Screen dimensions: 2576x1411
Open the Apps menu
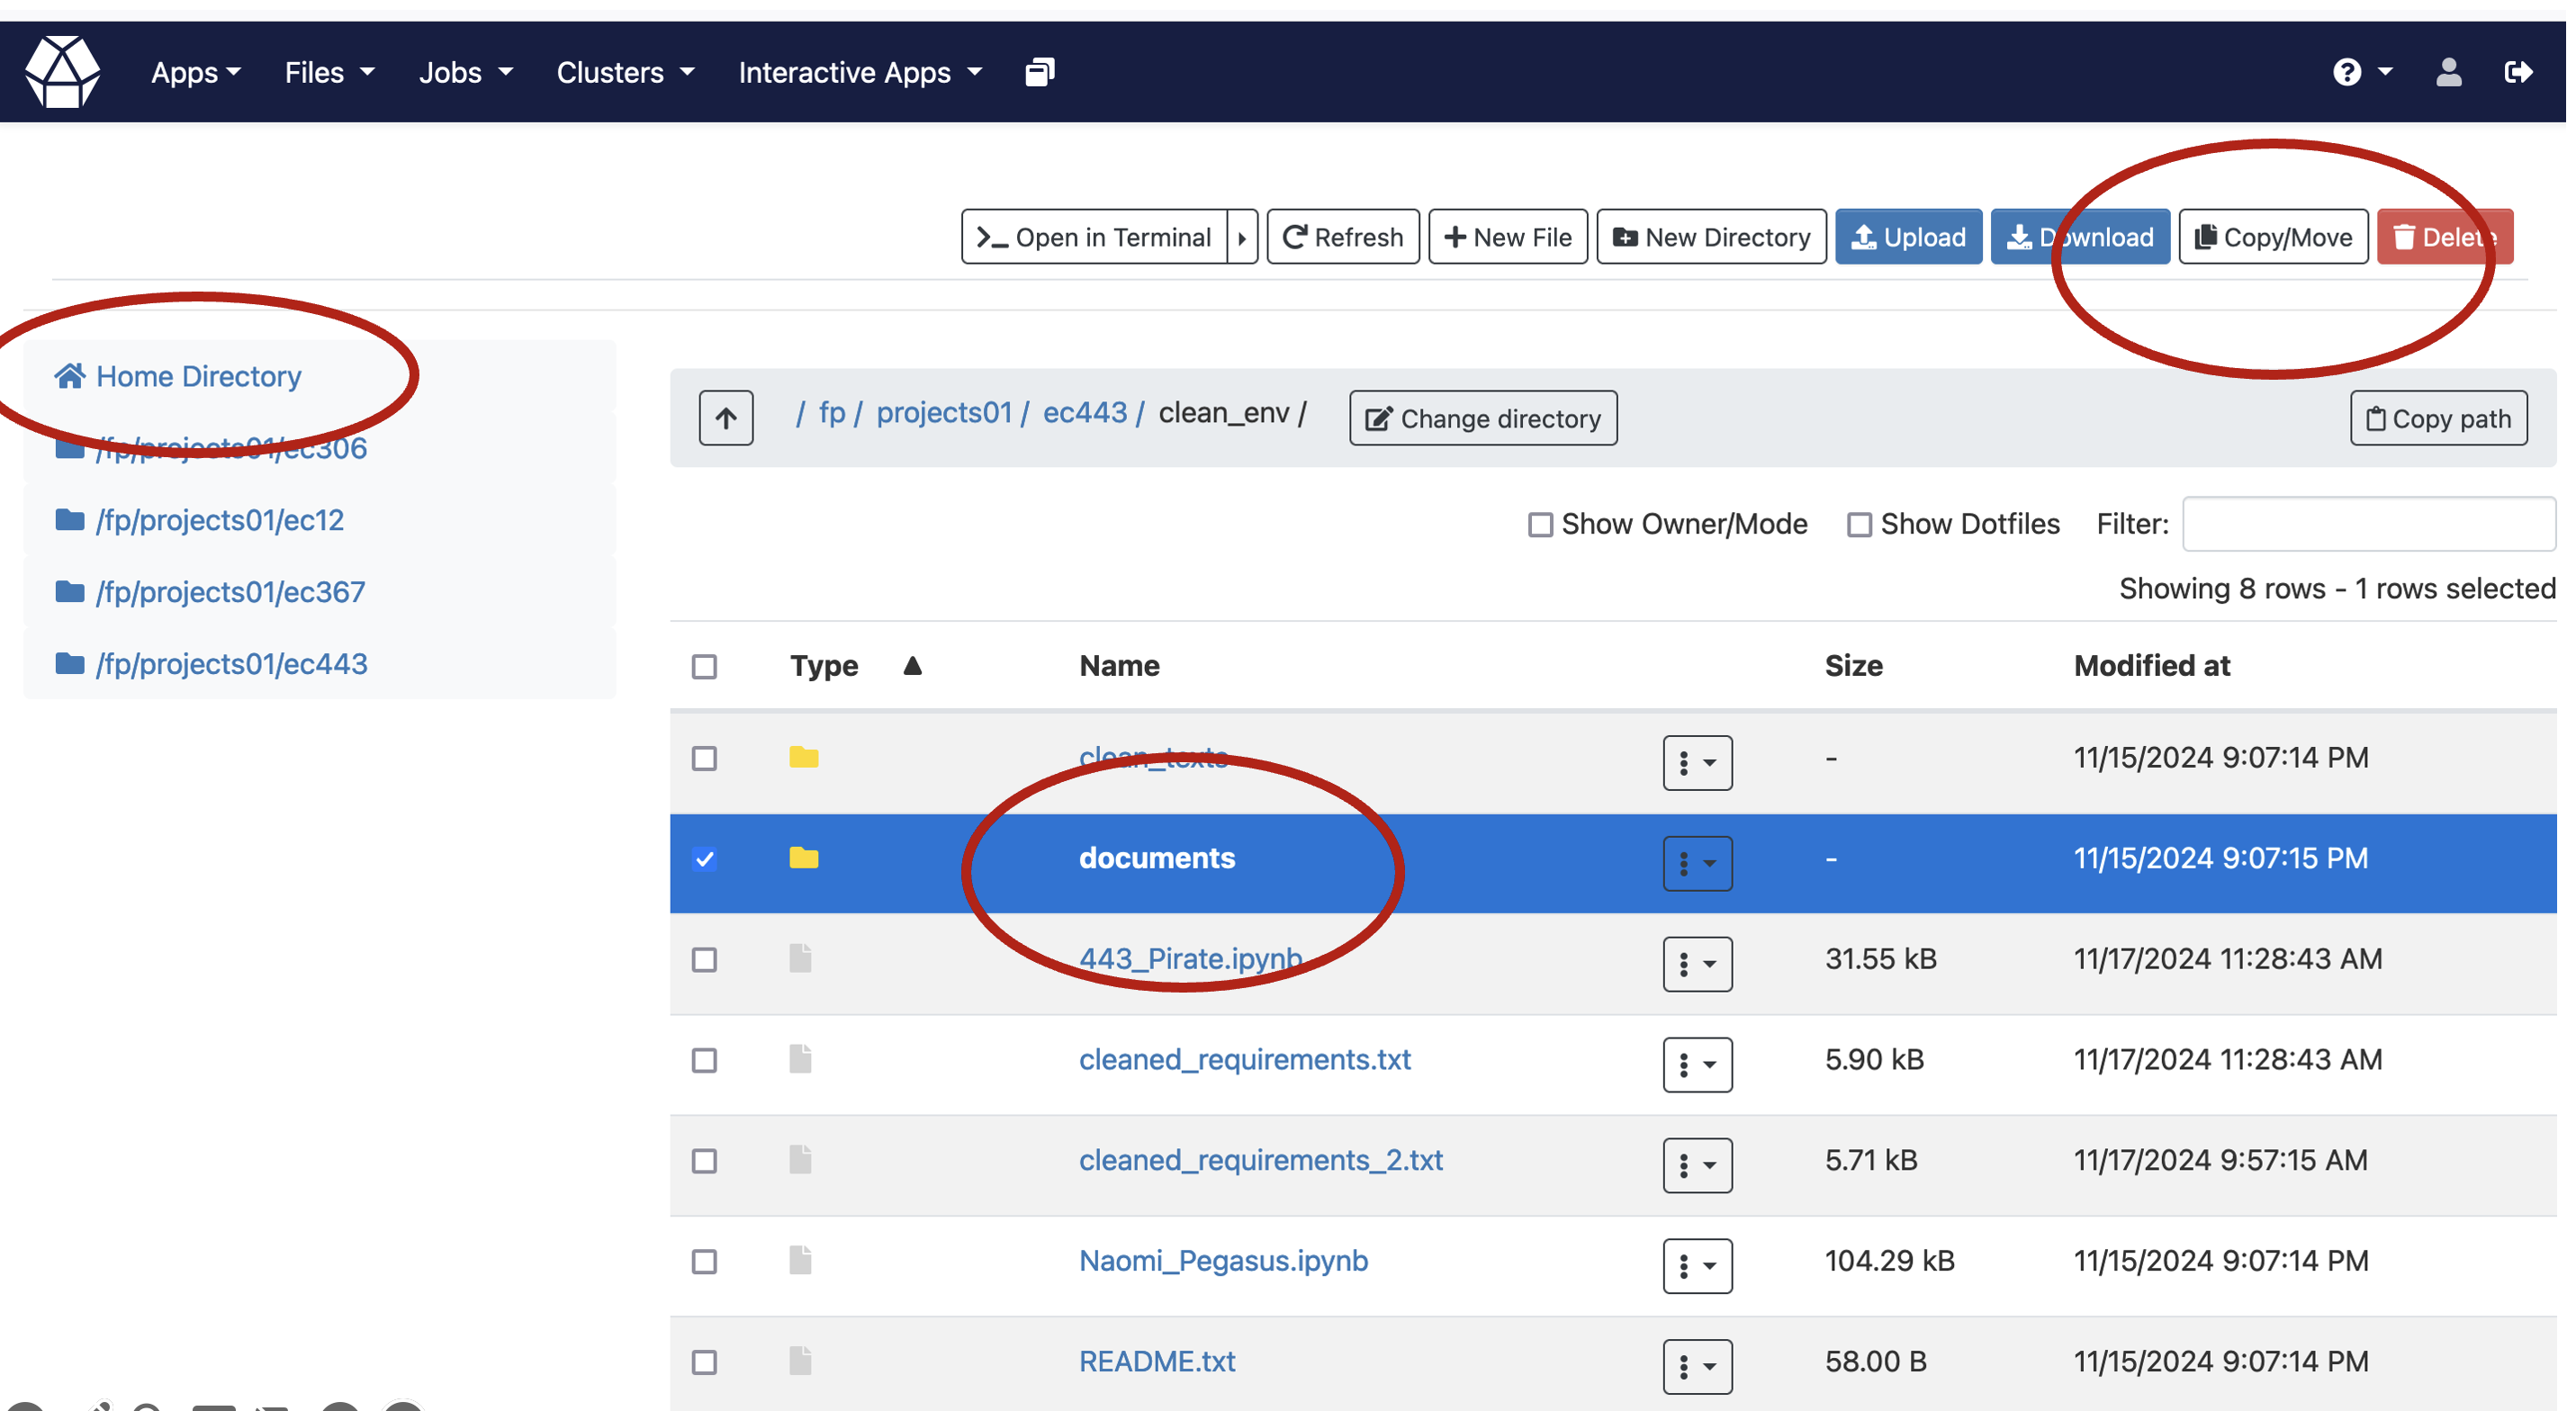click(x=196, y=72)
